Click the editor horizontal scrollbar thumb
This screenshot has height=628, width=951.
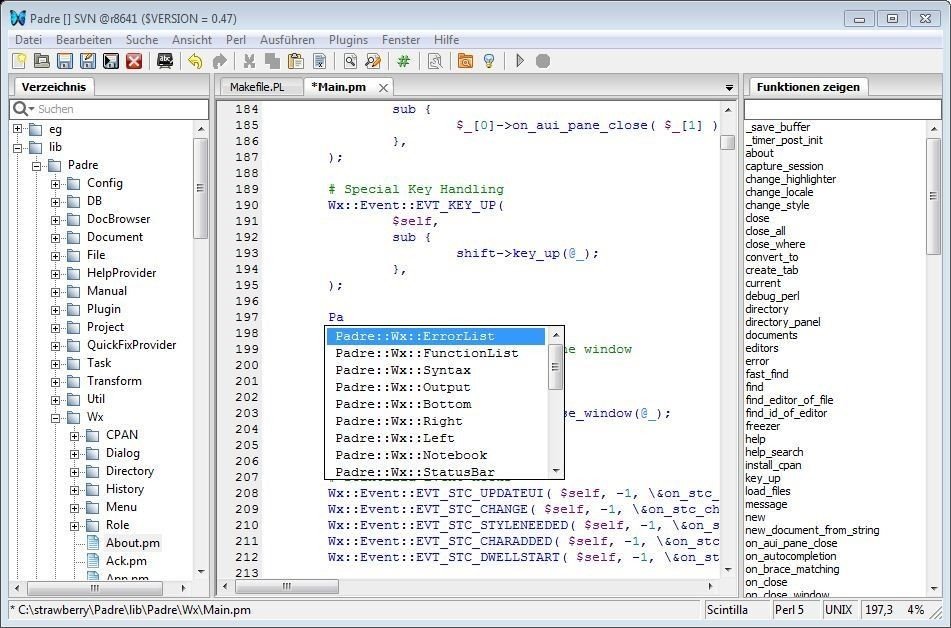click(287, 586)
